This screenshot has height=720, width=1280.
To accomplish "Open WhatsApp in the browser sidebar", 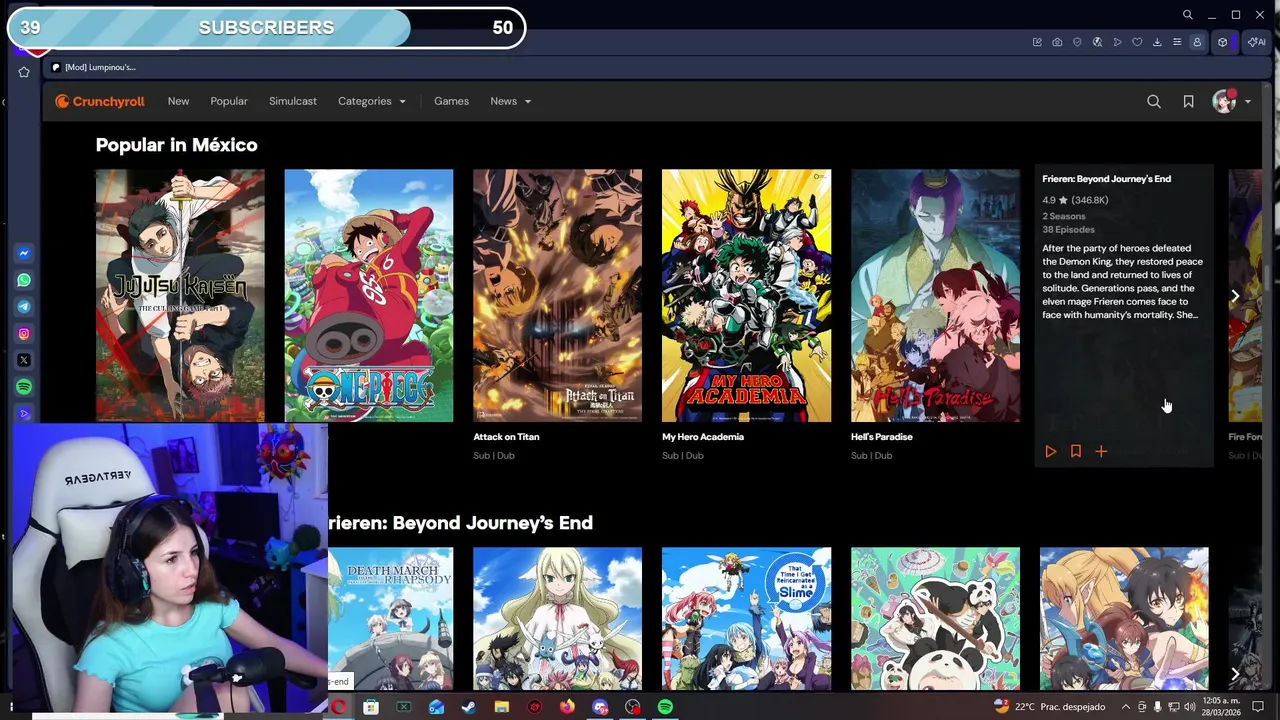I will pos(24,280).
